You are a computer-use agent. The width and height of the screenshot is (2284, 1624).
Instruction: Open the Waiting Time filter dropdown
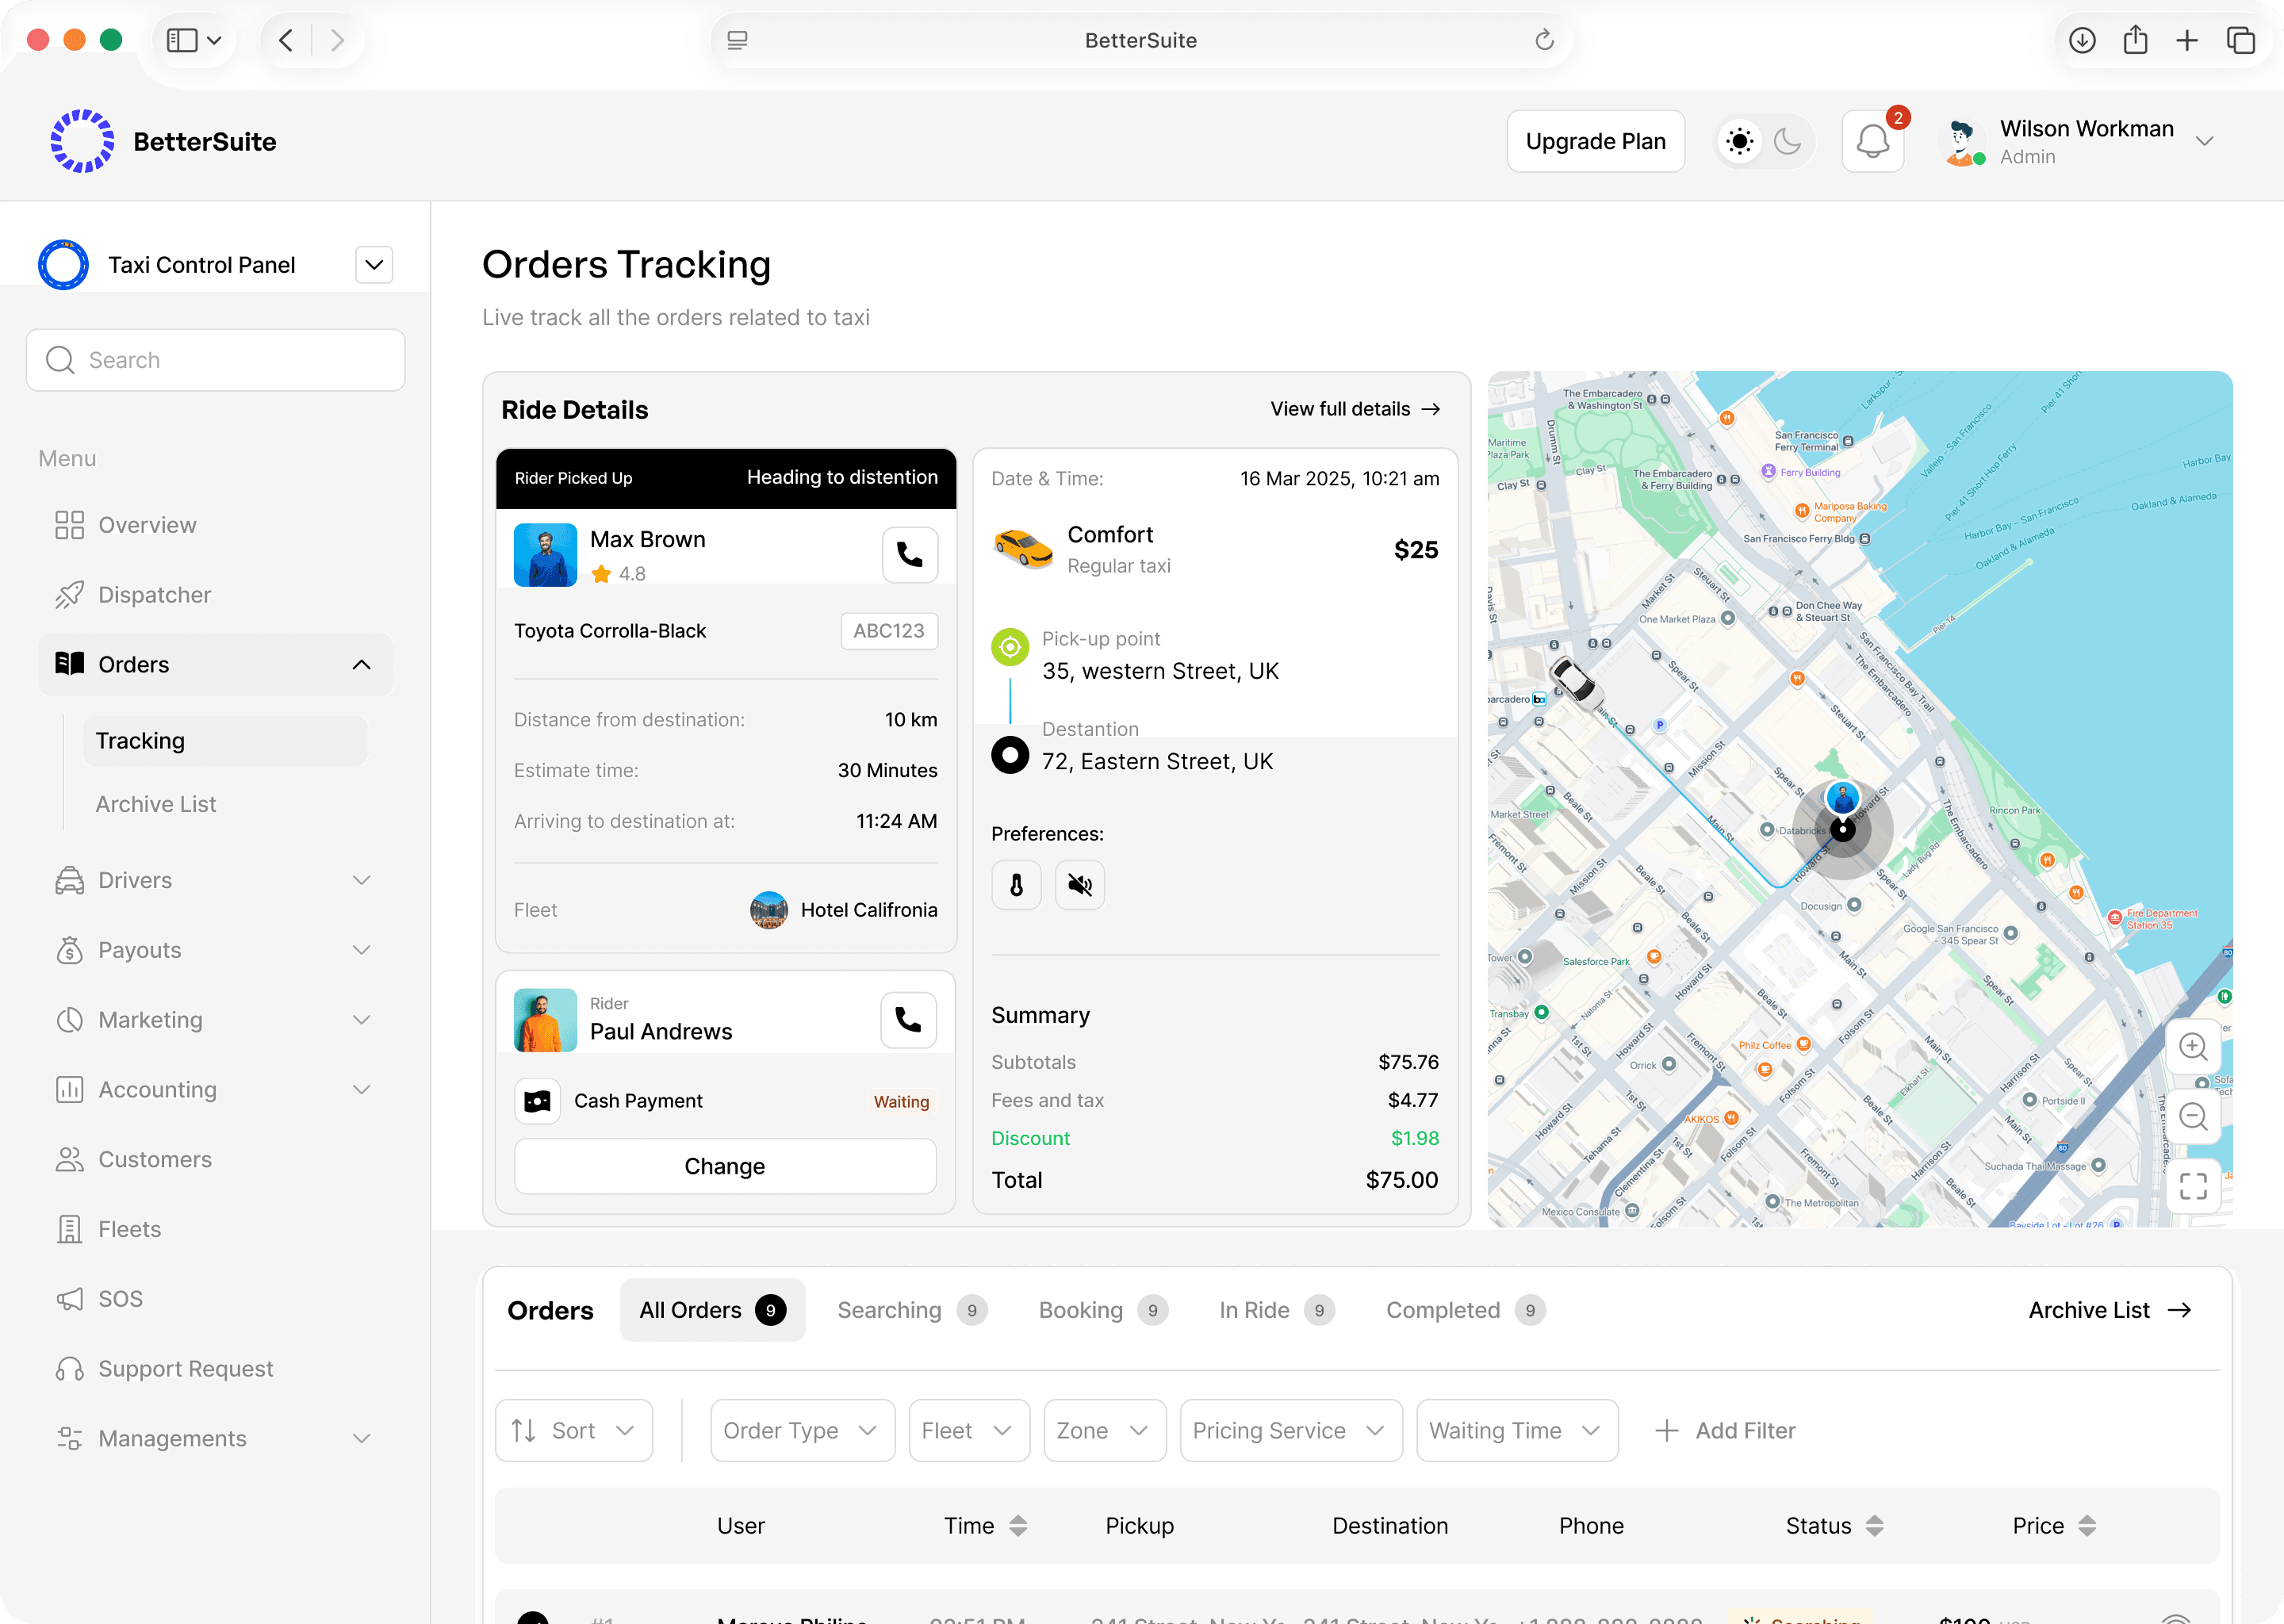tap(1516, 1430)
